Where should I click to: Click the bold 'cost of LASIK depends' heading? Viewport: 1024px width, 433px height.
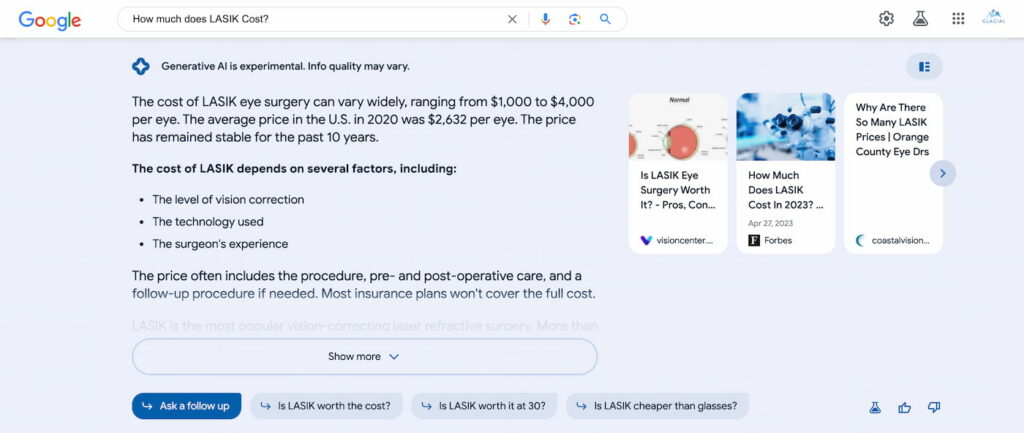[294, 168]
